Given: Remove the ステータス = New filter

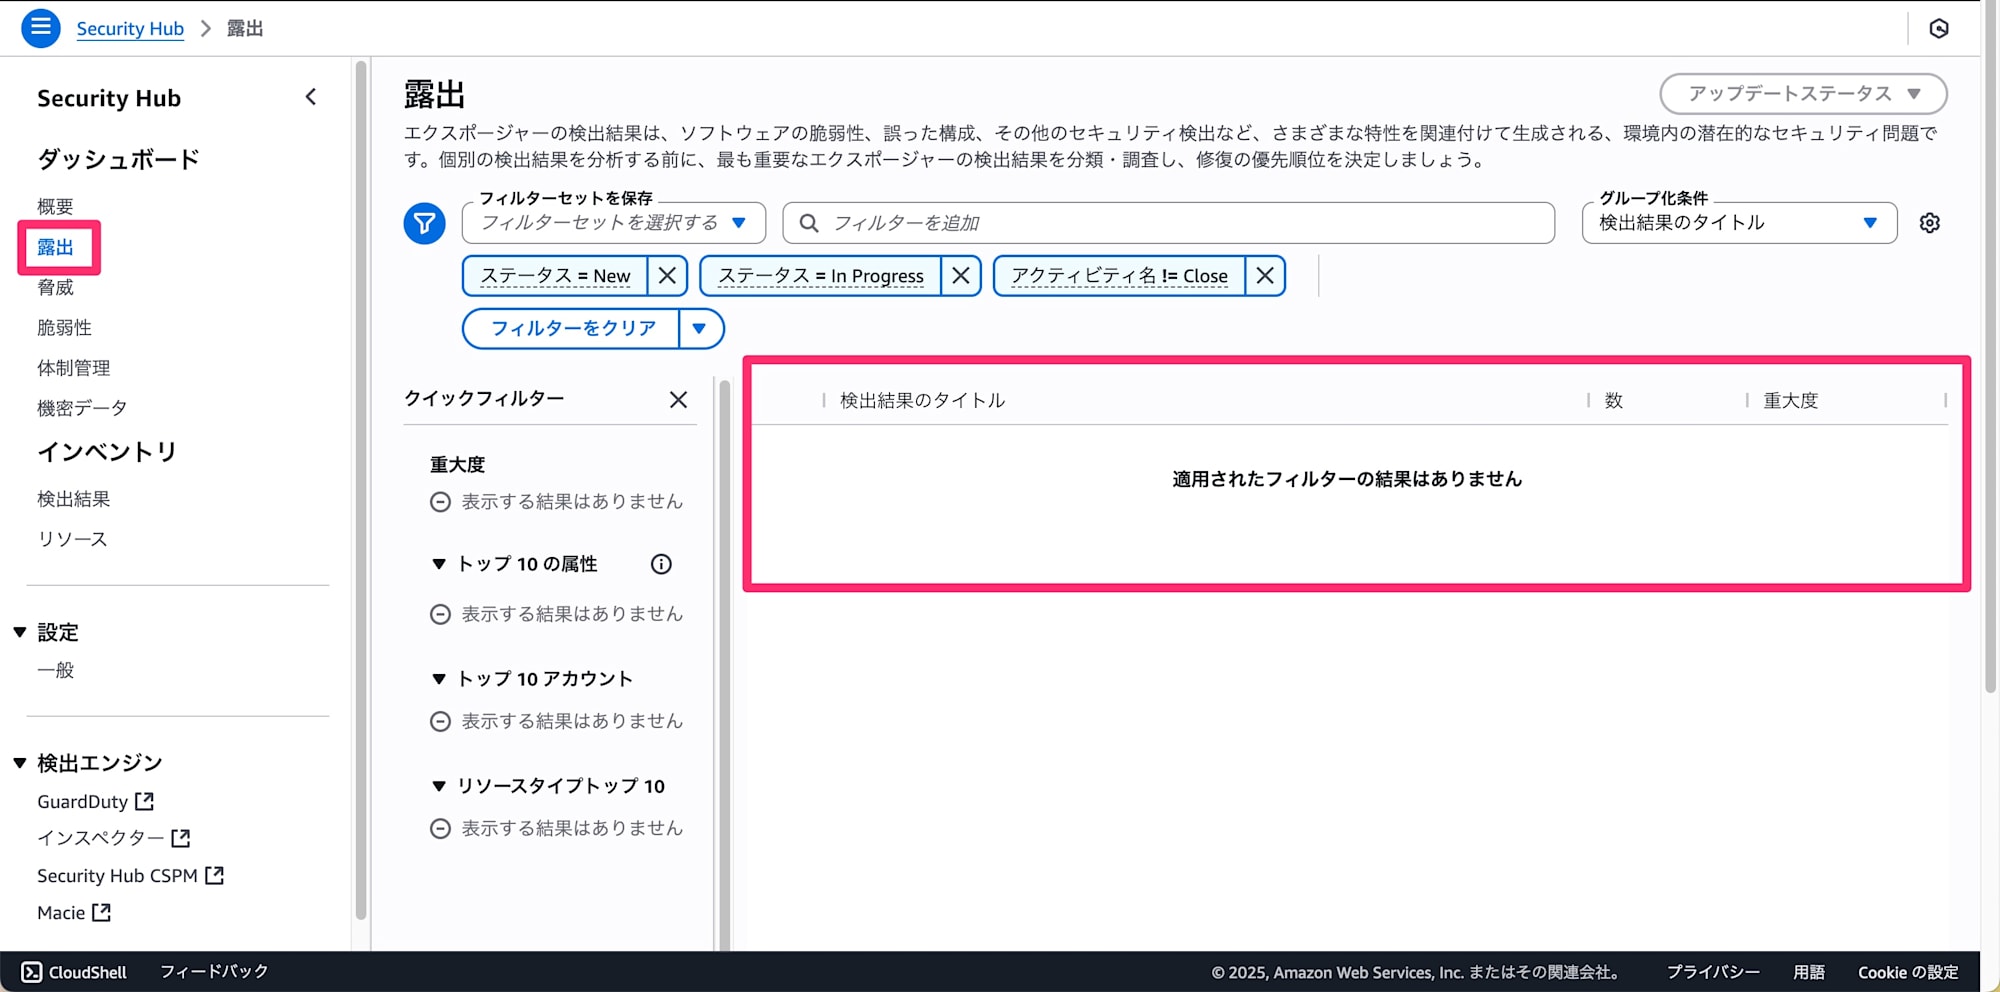Looking at the screenshot, I should tap(667, 275).
